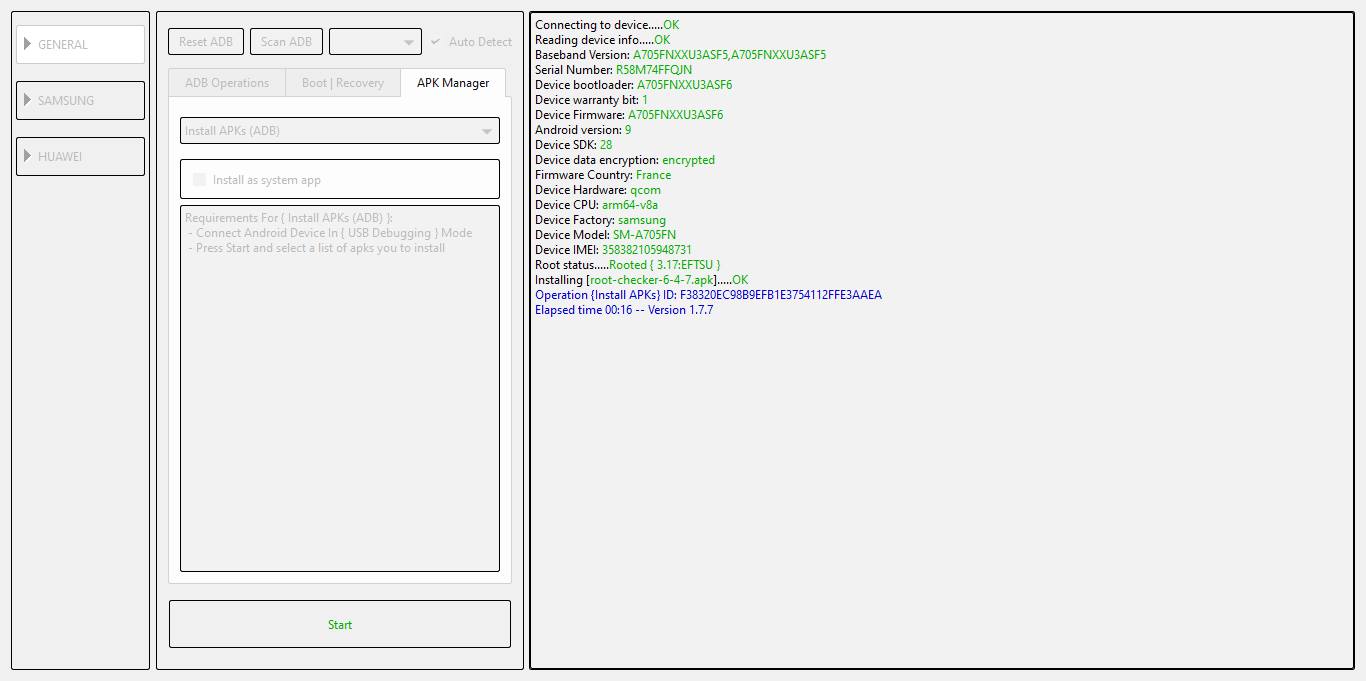The image size is (1366, 681).
Task: Click the Device CPU arm64-v8a line
Action: (596, 205)
